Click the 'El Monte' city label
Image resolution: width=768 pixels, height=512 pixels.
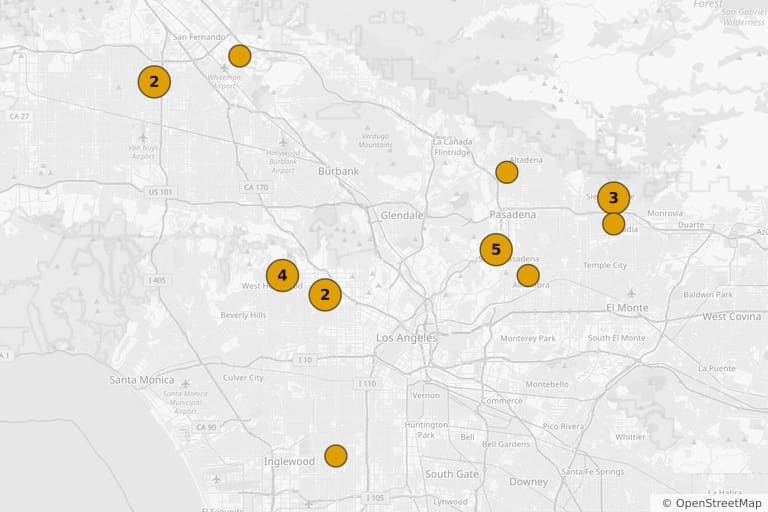(x=627, y=308)
